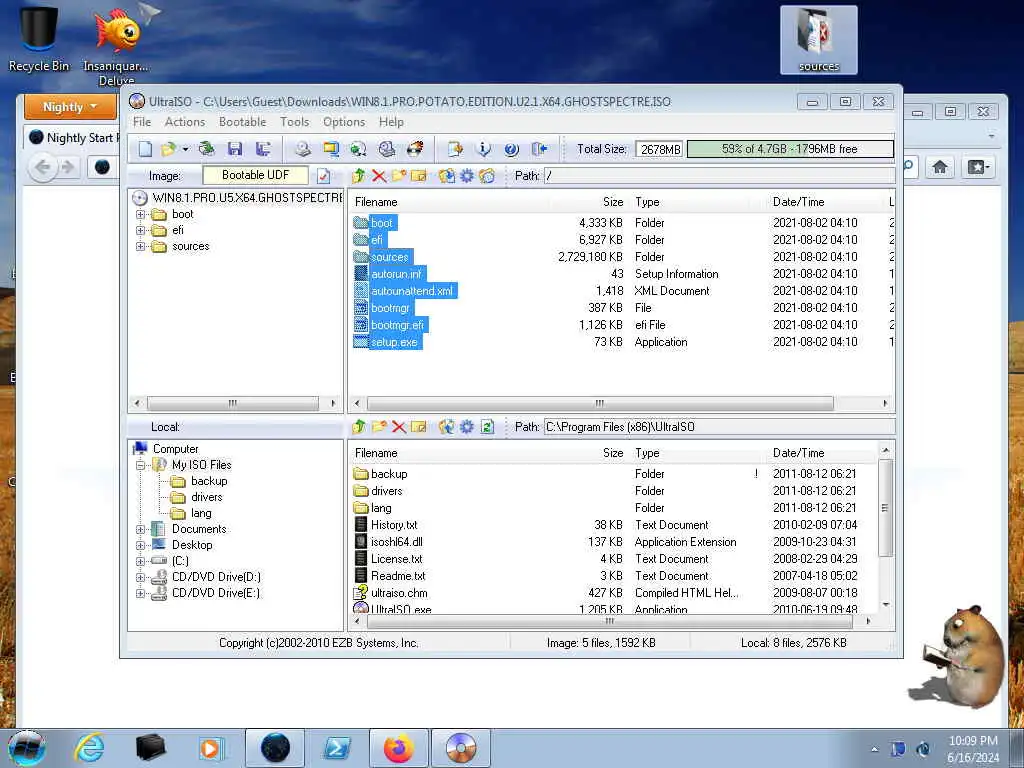Viewport: 1024px width, 768px height.
Task: Click the image Path field showing /
Action: [x=719, y=176]
